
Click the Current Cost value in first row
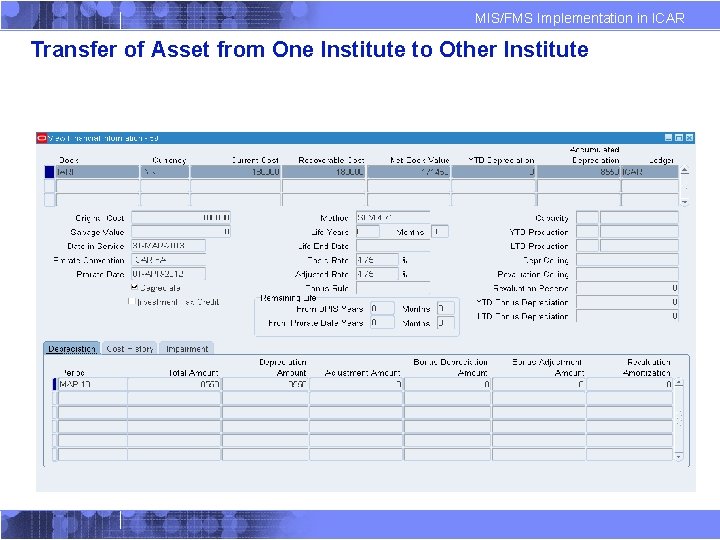pyautogui.click(x=235, y=172)
